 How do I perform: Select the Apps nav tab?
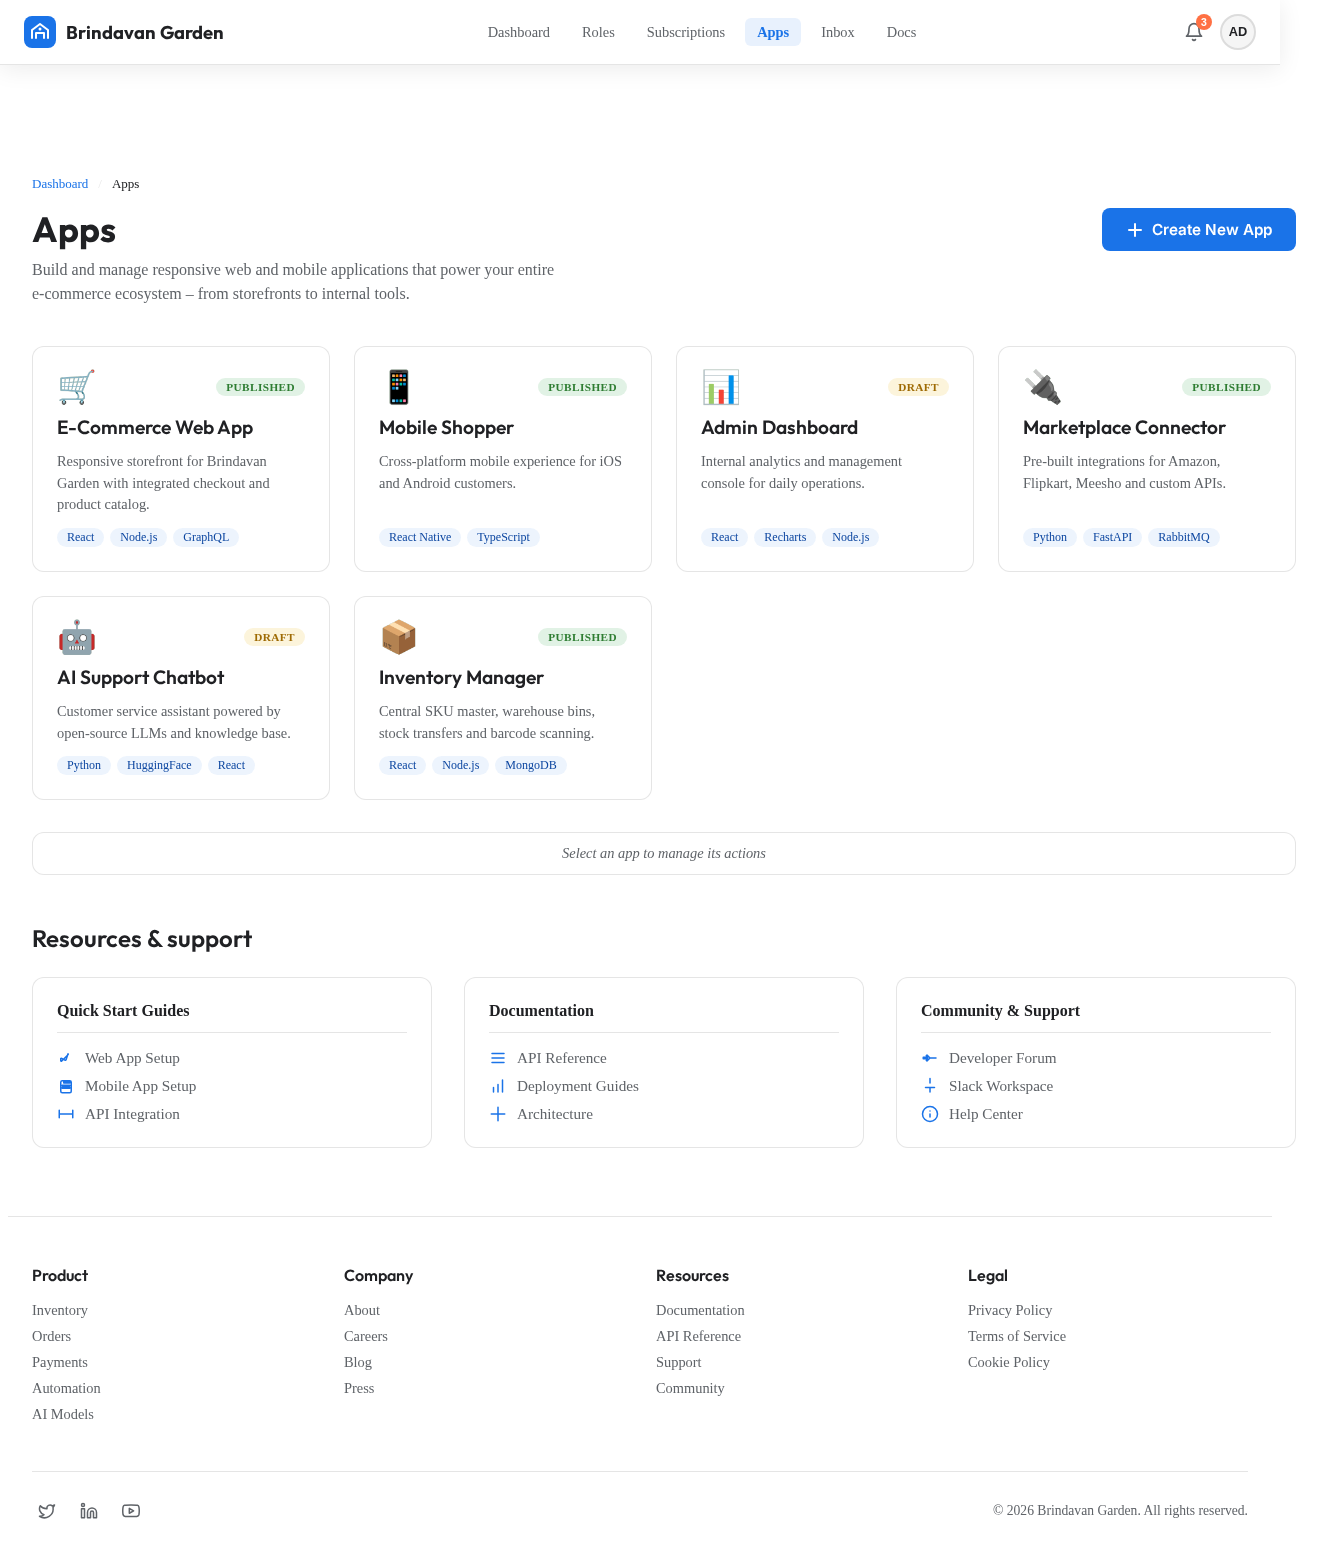(x=773, y=32)
